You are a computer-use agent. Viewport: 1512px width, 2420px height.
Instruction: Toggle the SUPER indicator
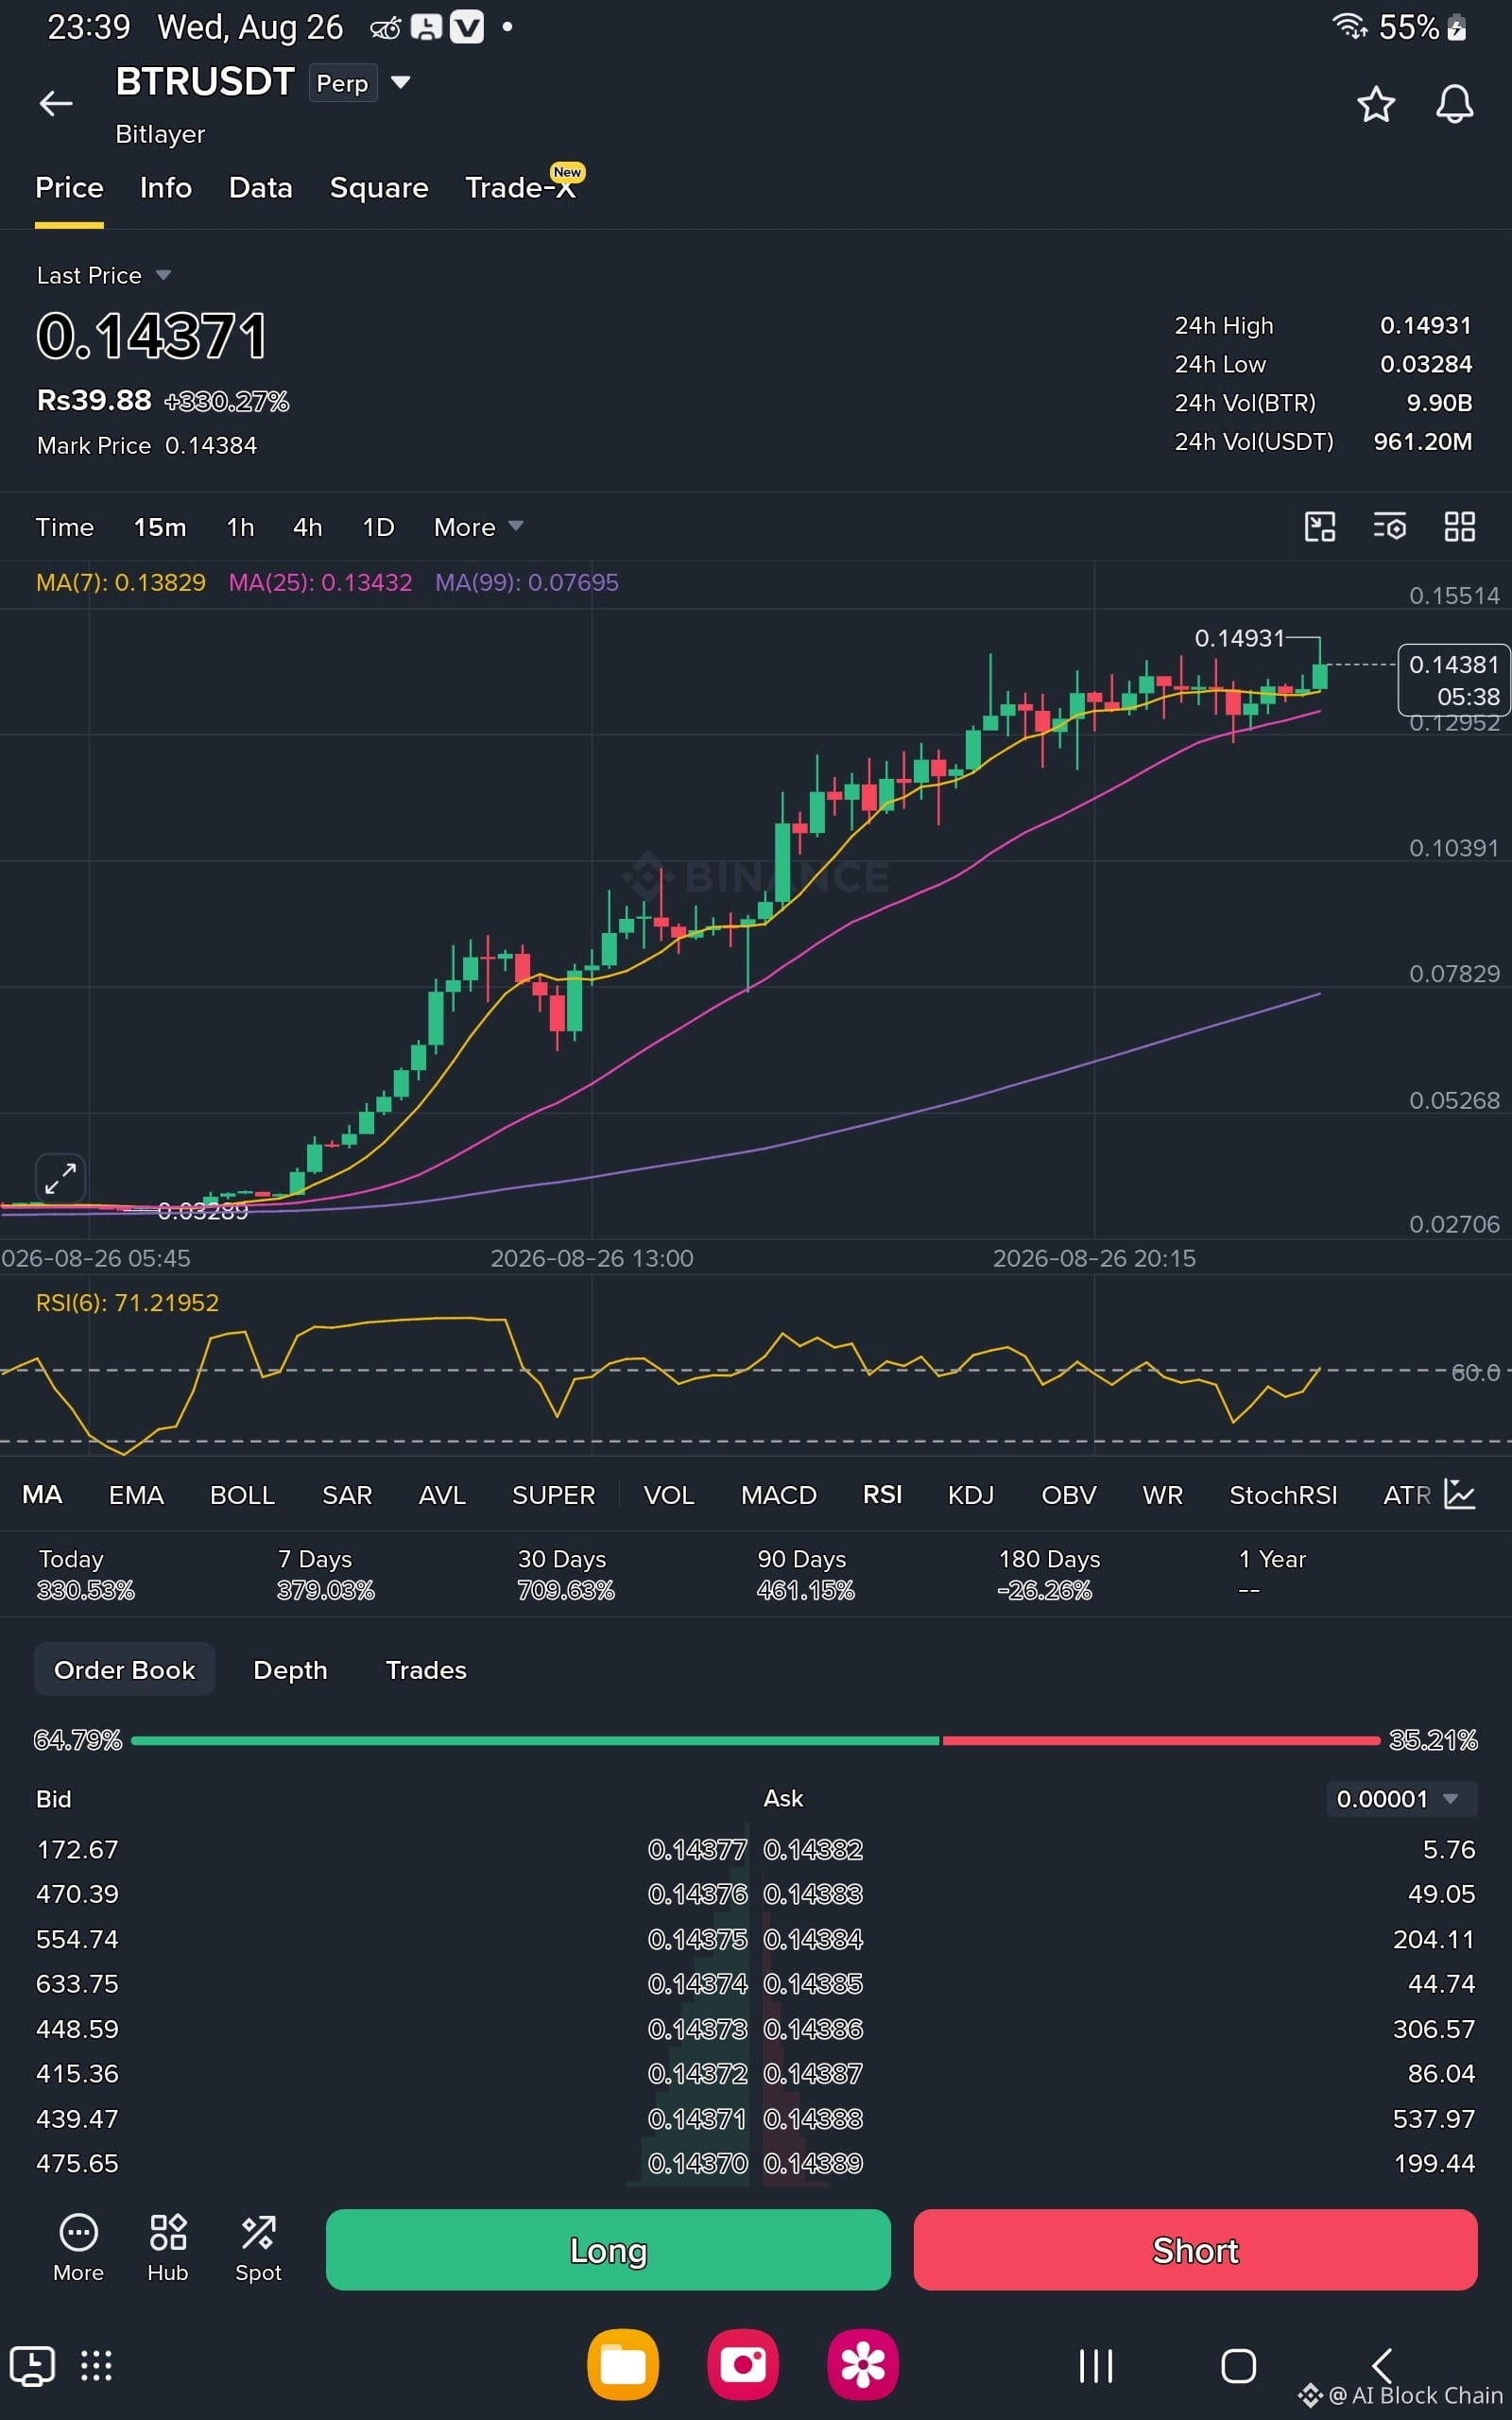[554, 1495]
